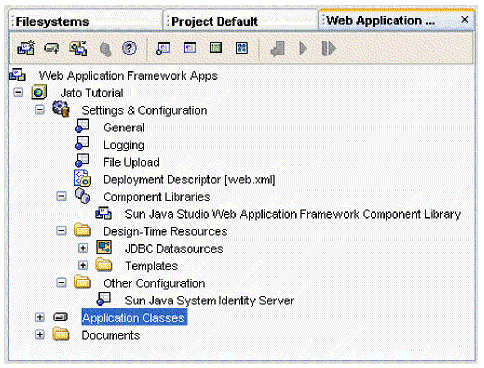The width and height of the screenshot is (484, 368).
Task: Switch to the Filesystems tab
Action: point(85,21)
